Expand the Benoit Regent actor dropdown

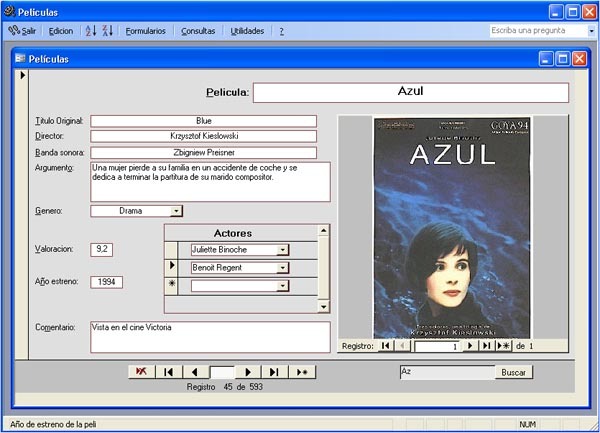coord(282,268)
